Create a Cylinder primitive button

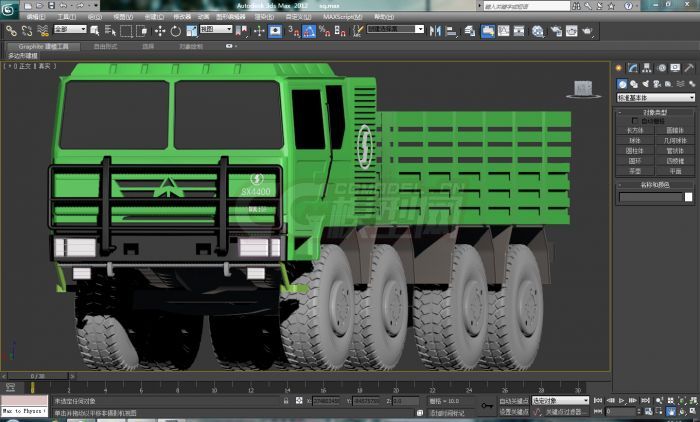click(635, 151)
